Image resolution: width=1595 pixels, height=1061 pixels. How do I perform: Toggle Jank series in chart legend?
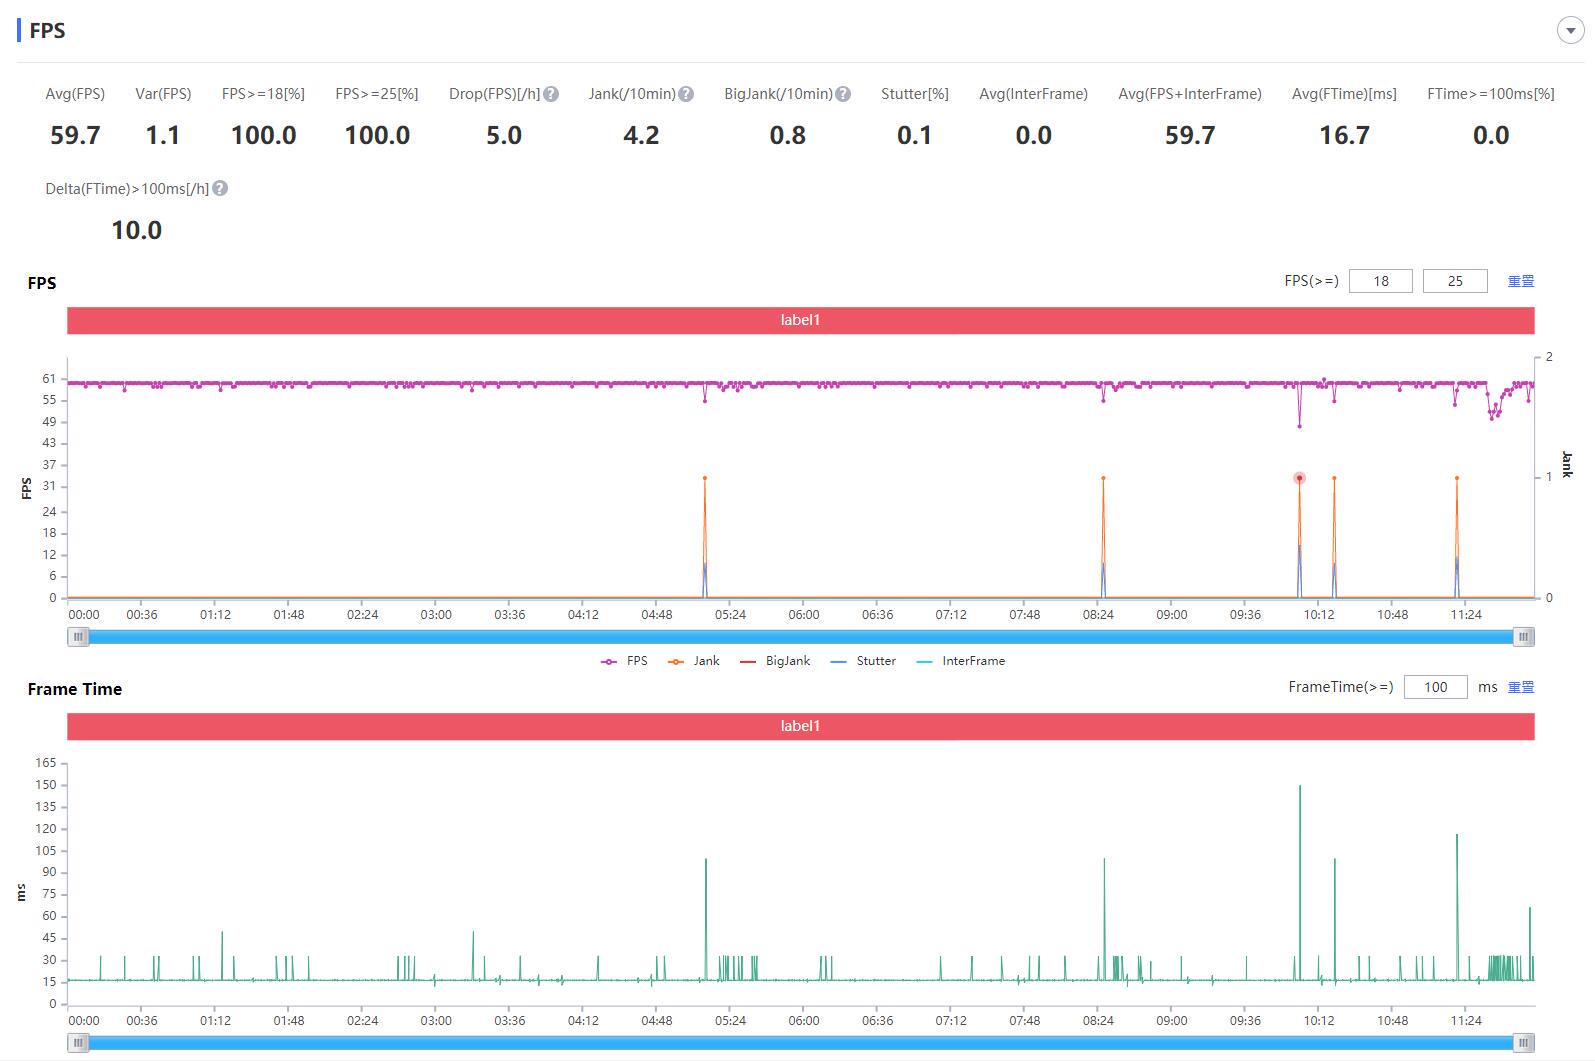click(694, 661)
